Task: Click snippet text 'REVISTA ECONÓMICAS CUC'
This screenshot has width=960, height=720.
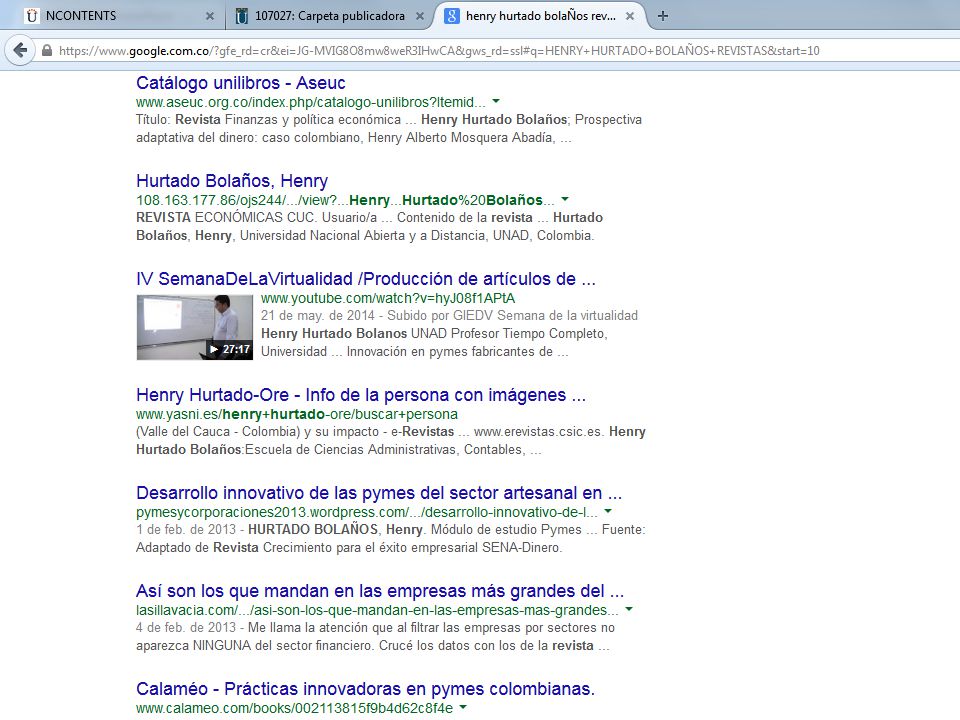Action: tap(225, 217)
